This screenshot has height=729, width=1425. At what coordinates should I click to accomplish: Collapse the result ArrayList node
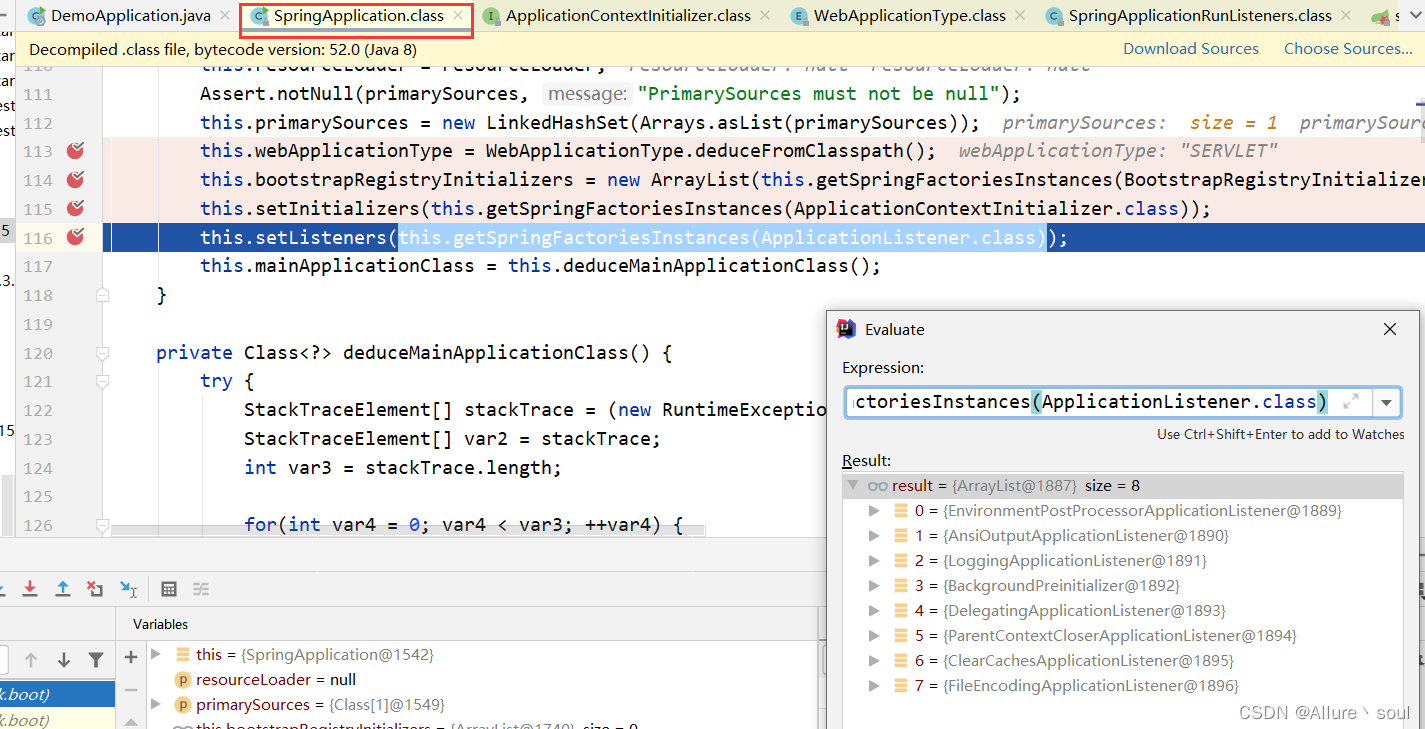[x=852, y=486]
